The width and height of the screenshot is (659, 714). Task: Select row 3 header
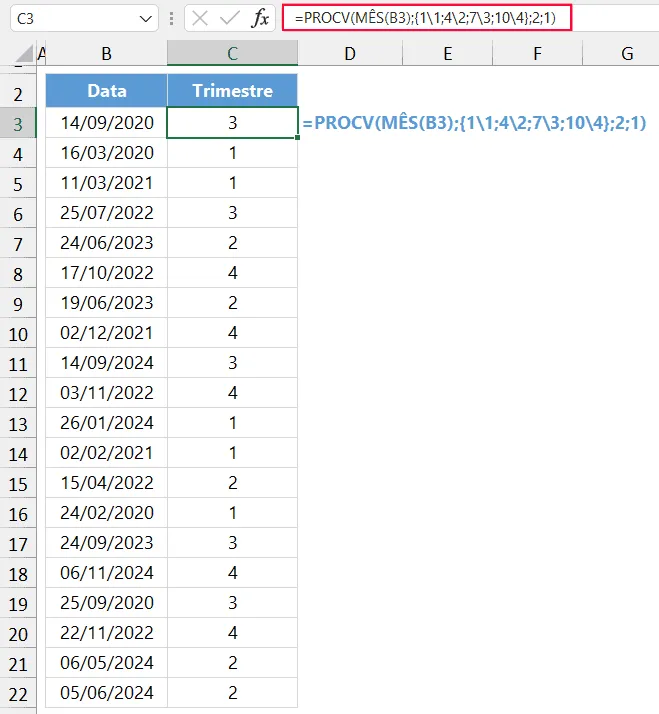(18, 123)
